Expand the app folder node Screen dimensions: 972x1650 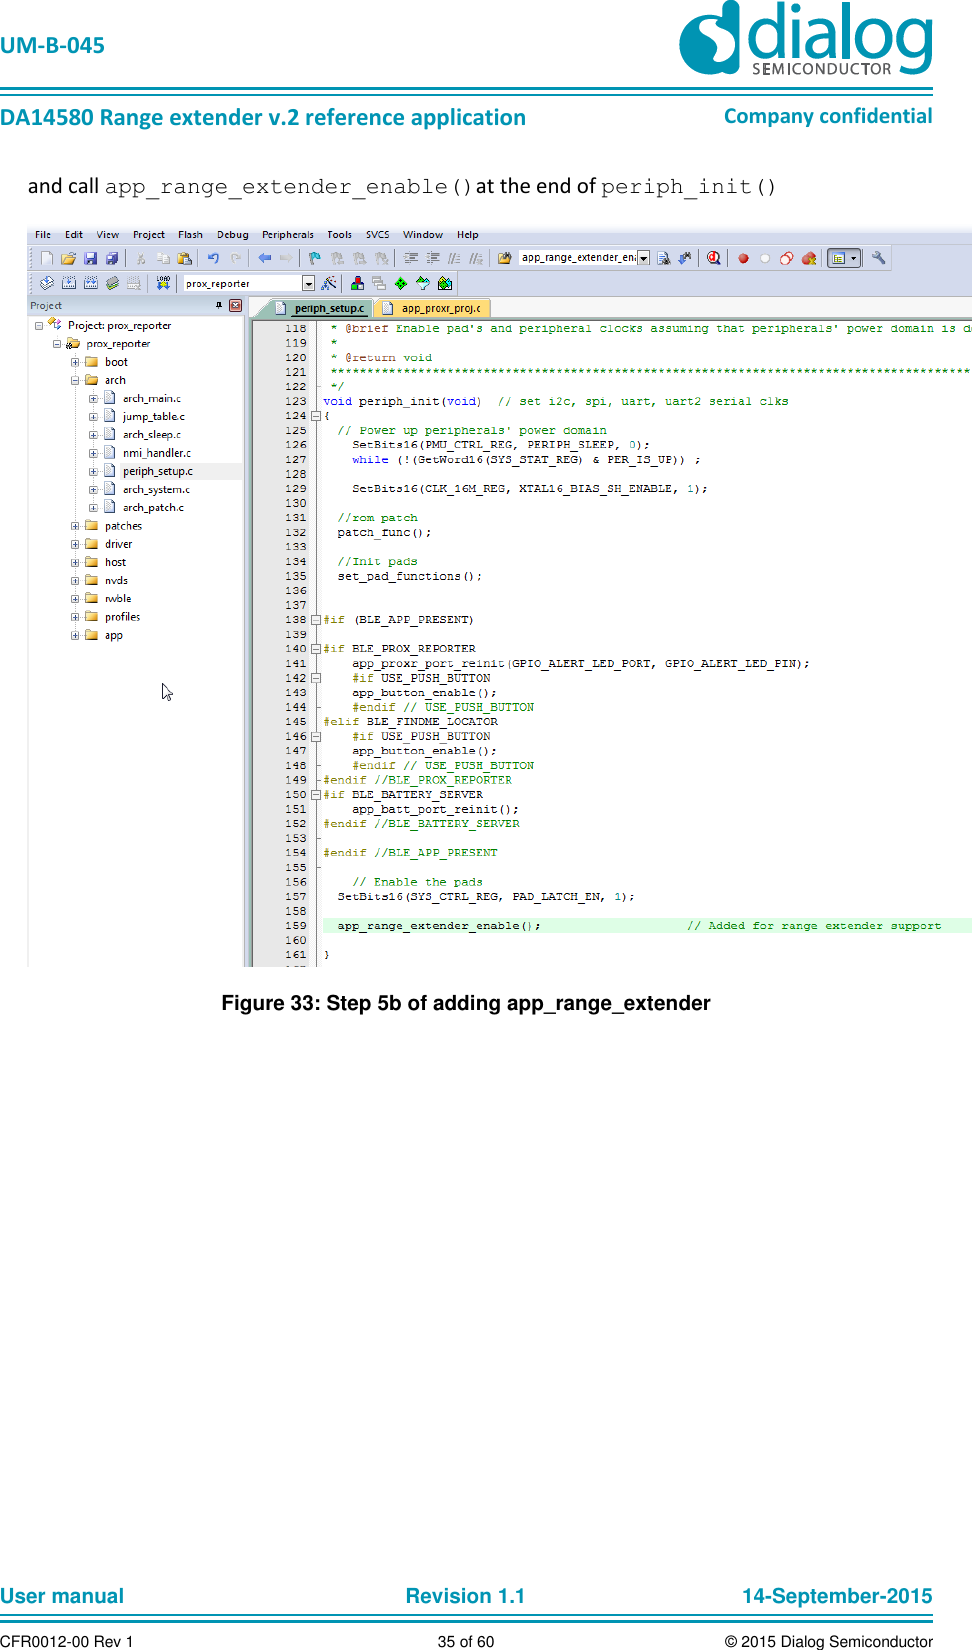coord(75,635)
